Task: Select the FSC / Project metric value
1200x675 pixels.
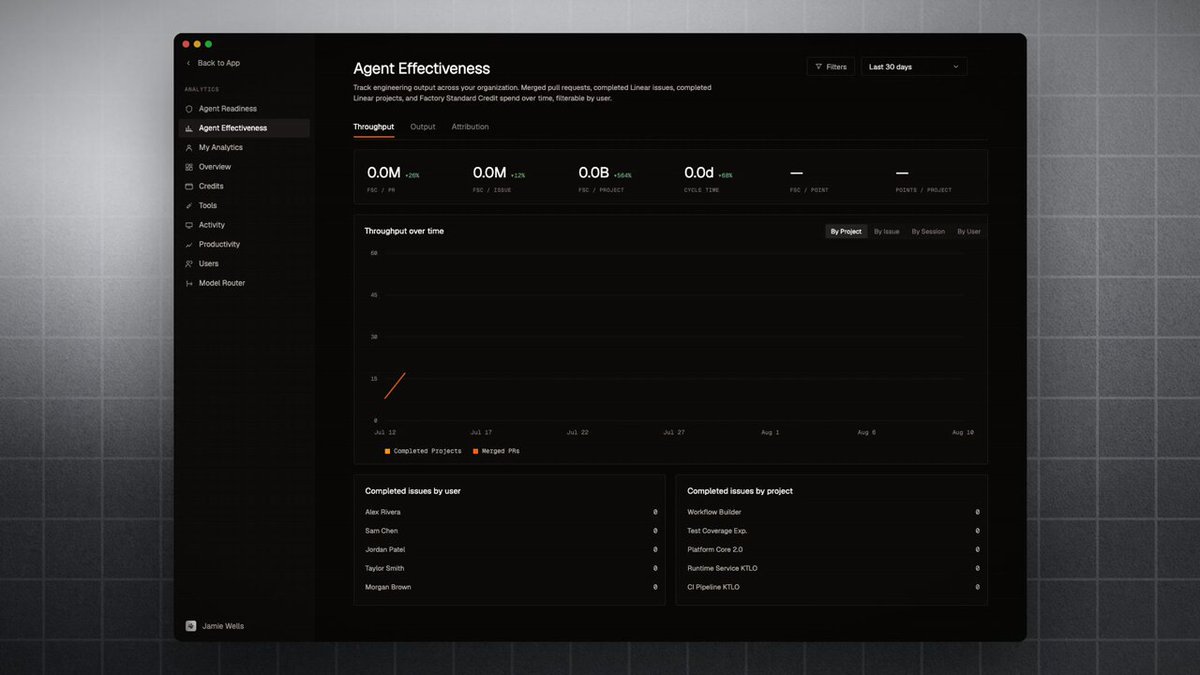Action: [x=594, y=173]
